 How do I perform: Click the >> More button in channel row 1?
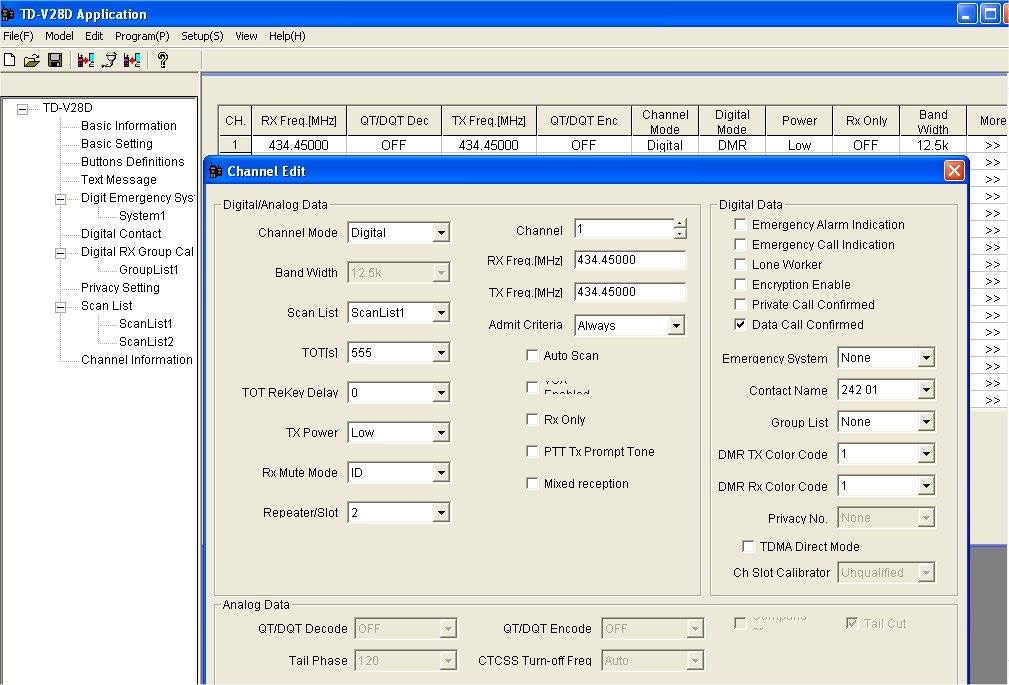(x=992, y=145)
